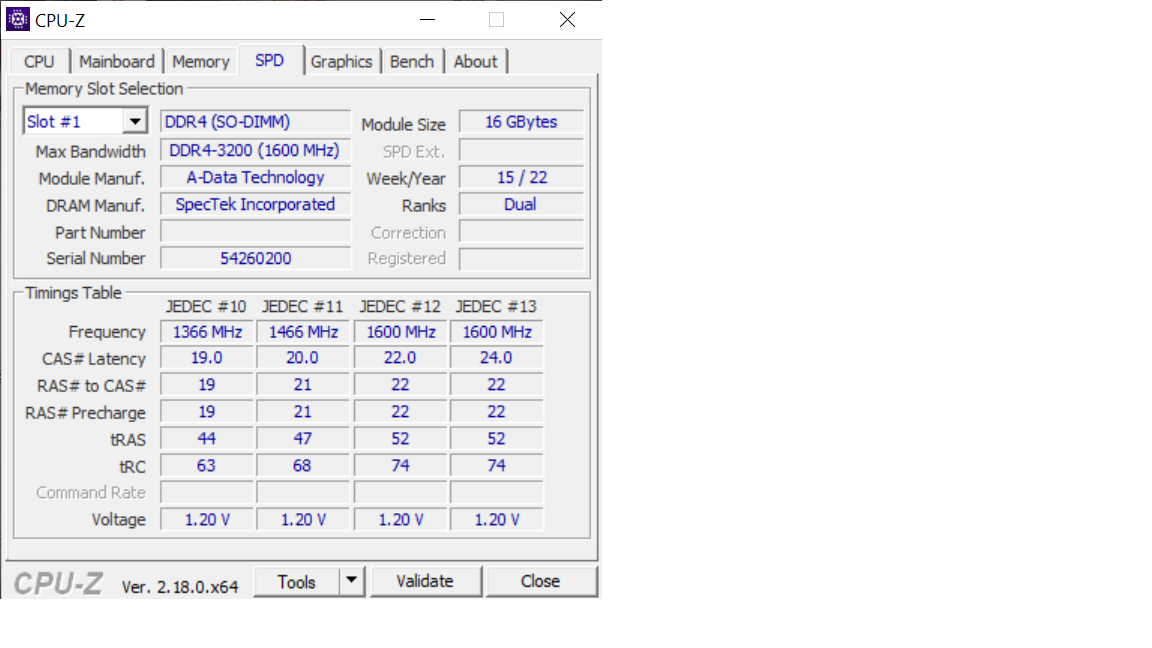
Task: Click the Week/Year value 15 / 22
Action: point(521,178)
